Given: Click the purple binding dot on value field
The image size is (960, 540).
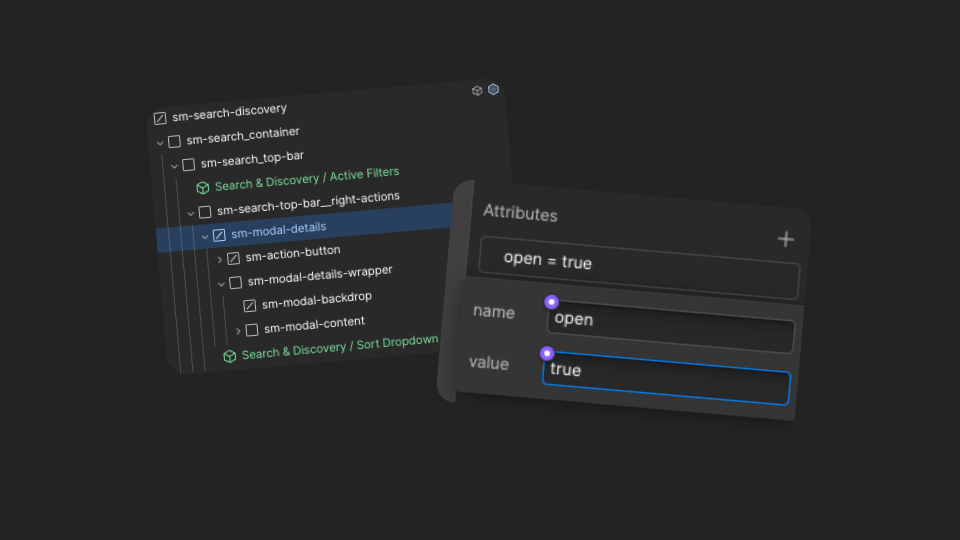Looking at the screenshot, I should (547, 353).
